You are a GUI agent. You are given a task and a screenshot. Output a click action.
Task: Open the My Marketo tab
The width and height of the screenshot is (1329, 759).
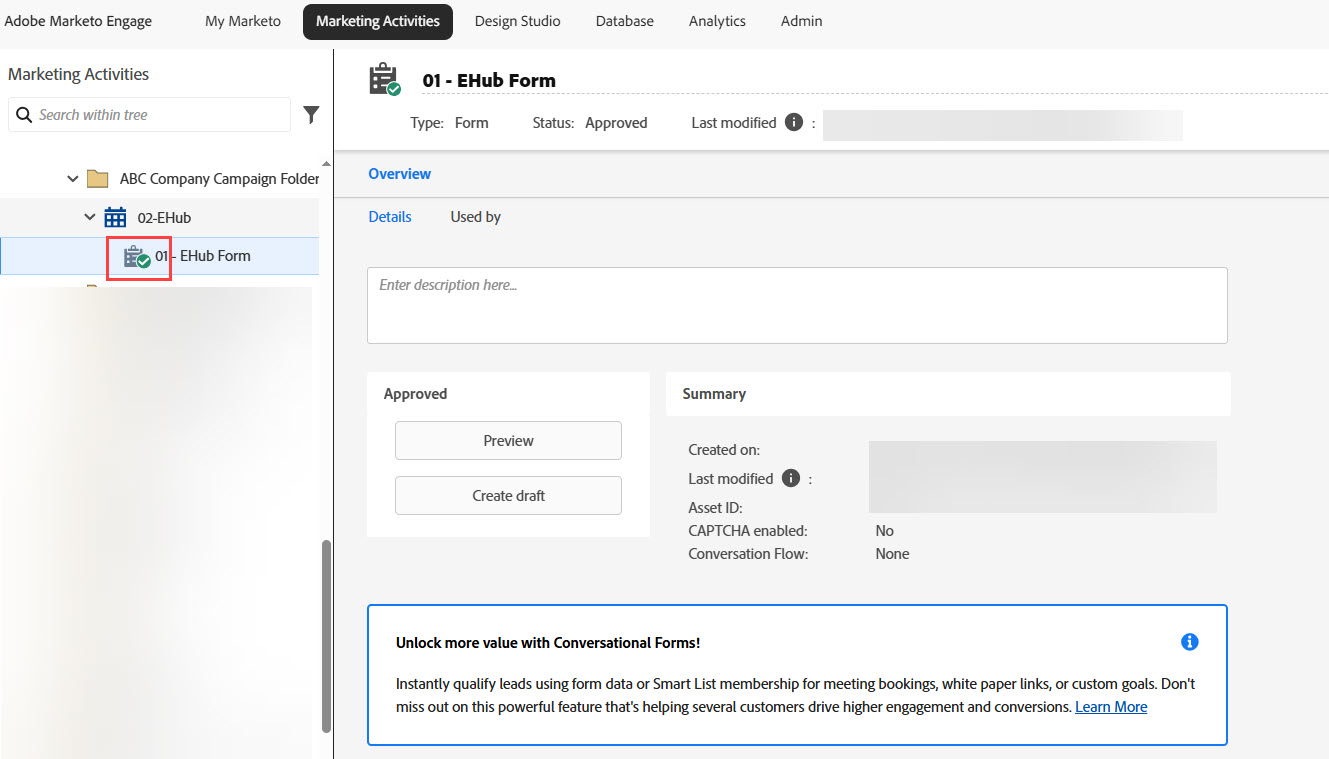click(243, 21)
